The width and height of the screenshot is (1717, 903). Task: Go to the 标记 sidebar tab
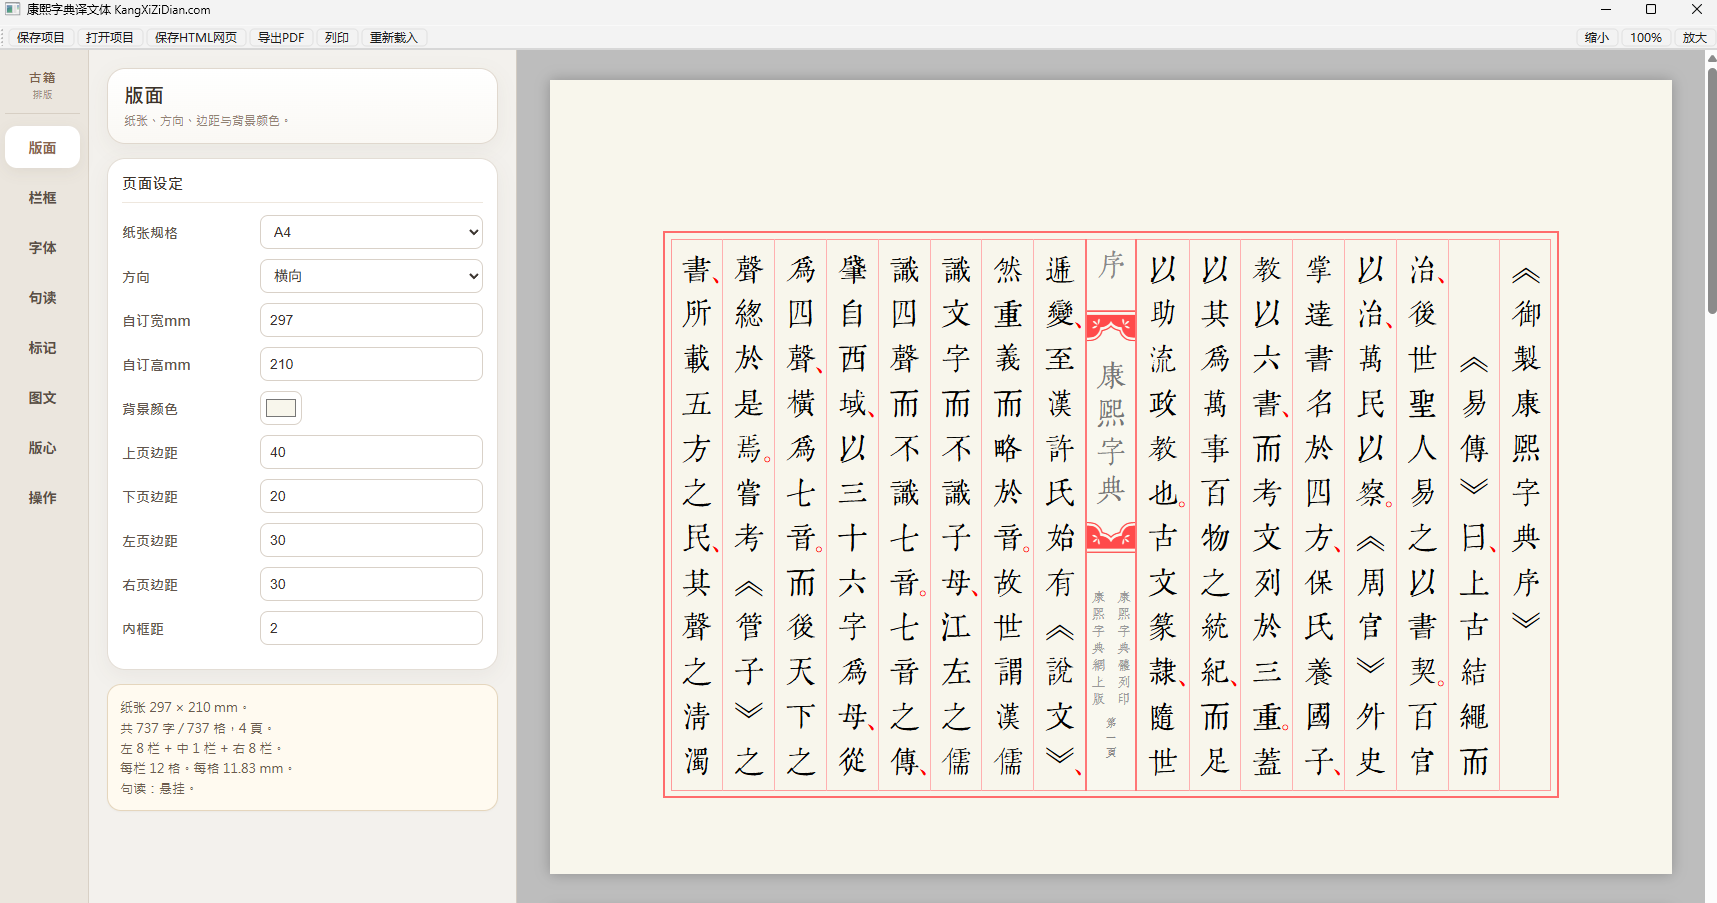point(42,348)
